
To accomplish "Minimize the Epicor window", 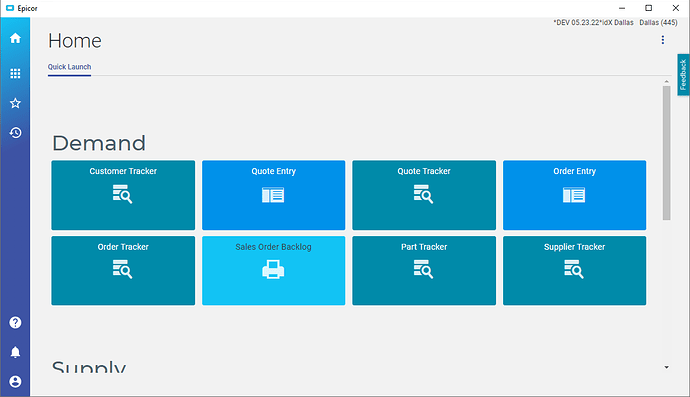I will pyautogui.click(x=622, y=8).
